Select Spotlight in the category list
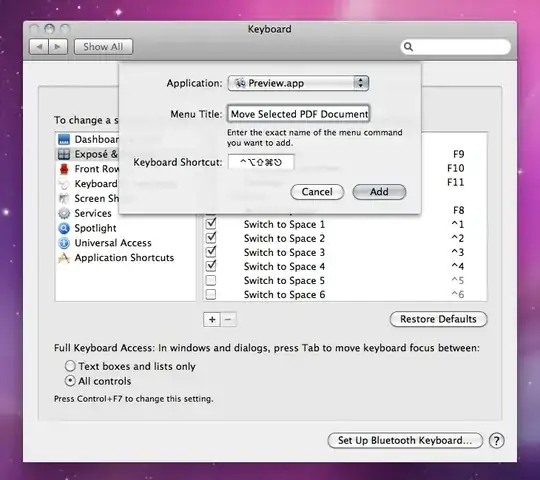 [x=95, y=228]
